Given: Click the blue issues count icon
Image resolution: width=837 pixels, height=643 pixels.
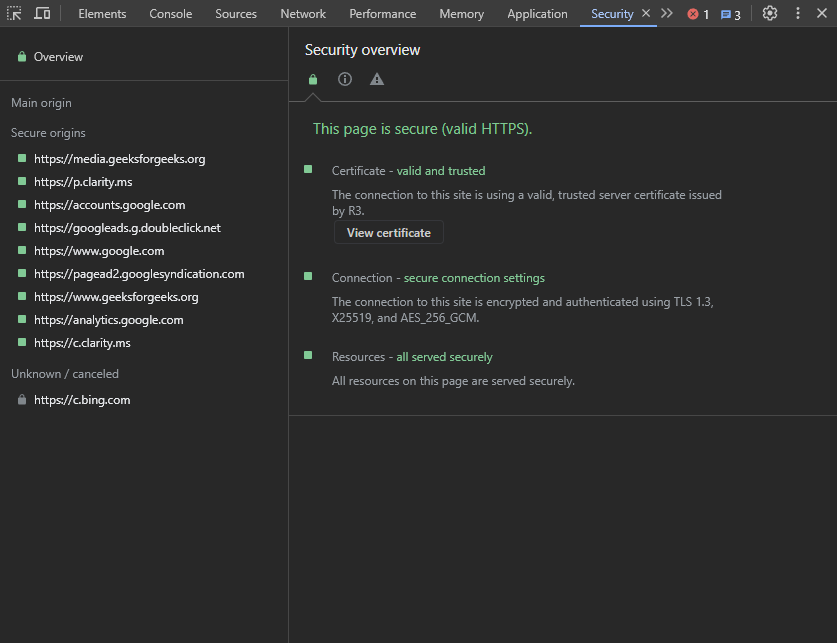Looking at the screenshot, I should [x=731, y=14].
